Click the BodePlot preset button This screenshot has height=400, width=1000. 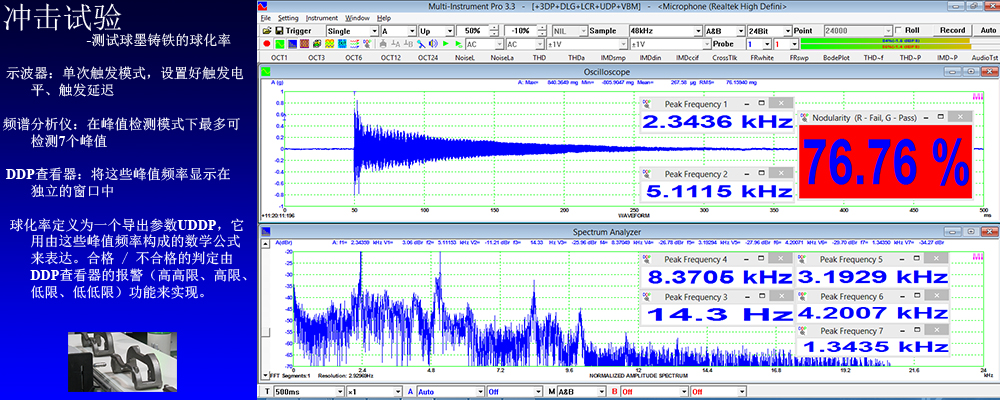tap(834, 57)
